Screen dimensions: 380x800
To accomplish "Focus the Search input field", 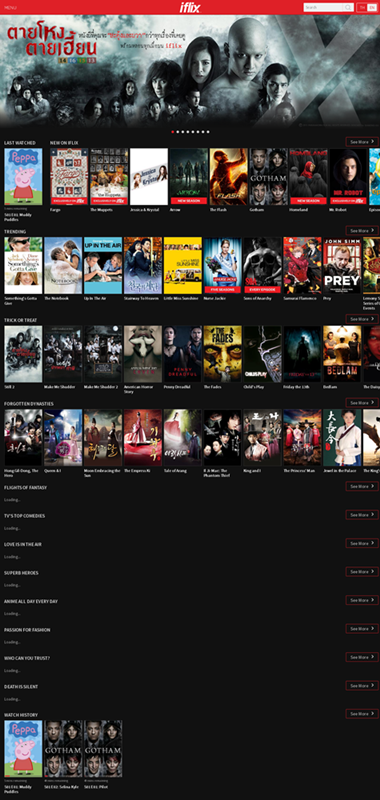I will point(324,7).
